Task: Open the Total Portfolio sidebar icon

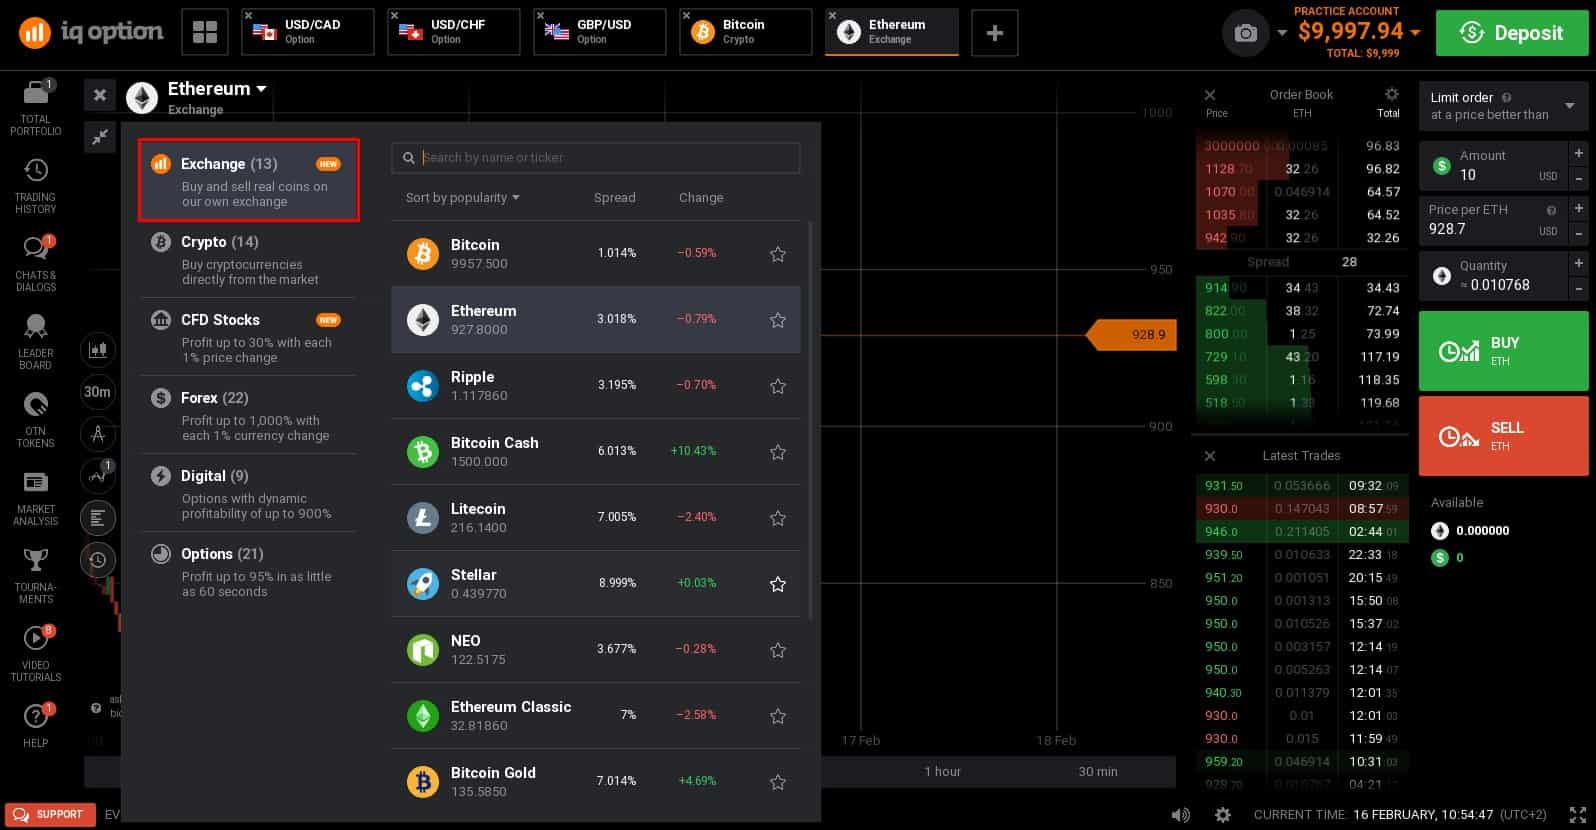Action: [x=36, y=107]
